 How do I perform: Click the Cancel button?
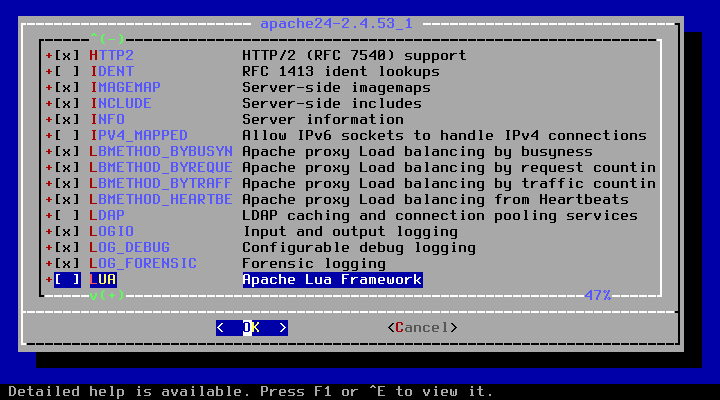(x=422, y=328)
